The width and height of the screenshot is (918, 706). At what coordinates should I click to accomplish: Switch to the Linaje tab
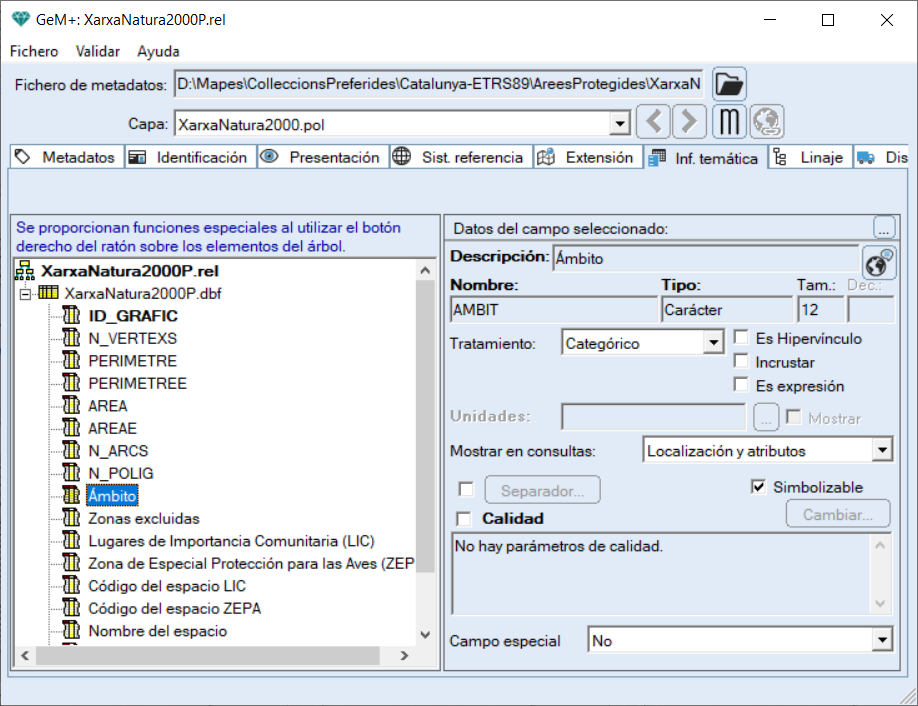click(810, 157)
